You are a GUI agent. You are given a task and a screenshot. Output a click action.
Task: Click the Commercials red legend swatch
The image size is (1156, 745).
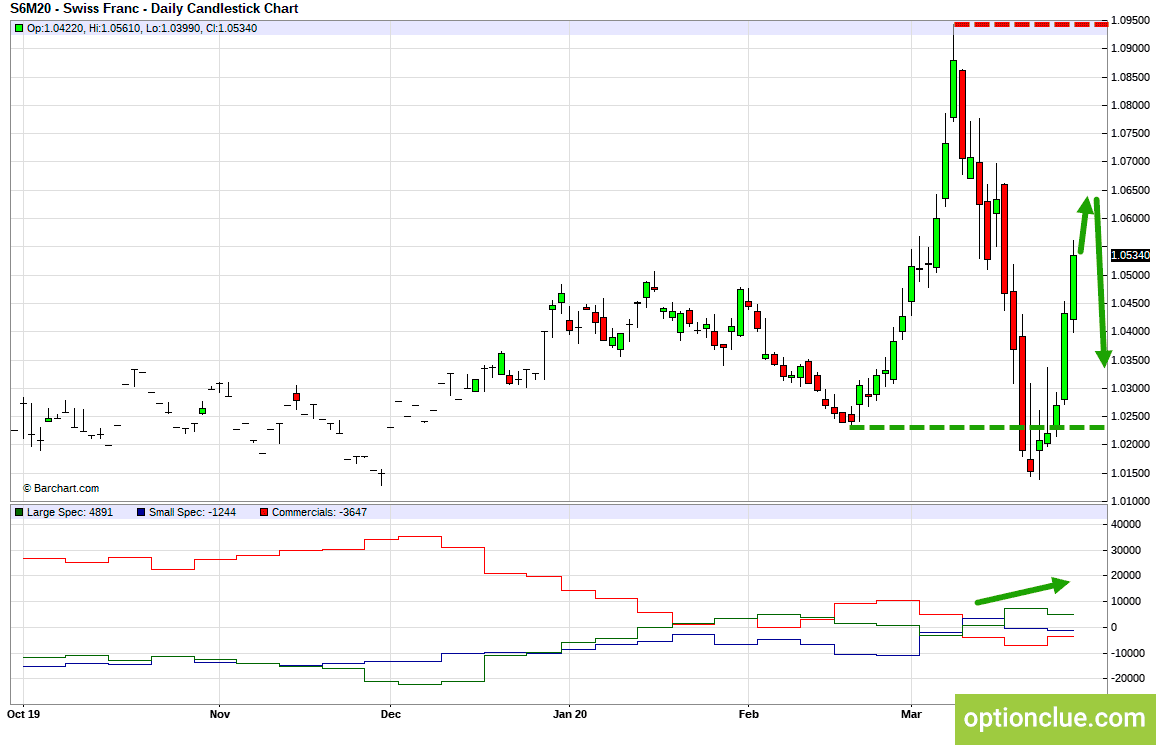[264, 512]
